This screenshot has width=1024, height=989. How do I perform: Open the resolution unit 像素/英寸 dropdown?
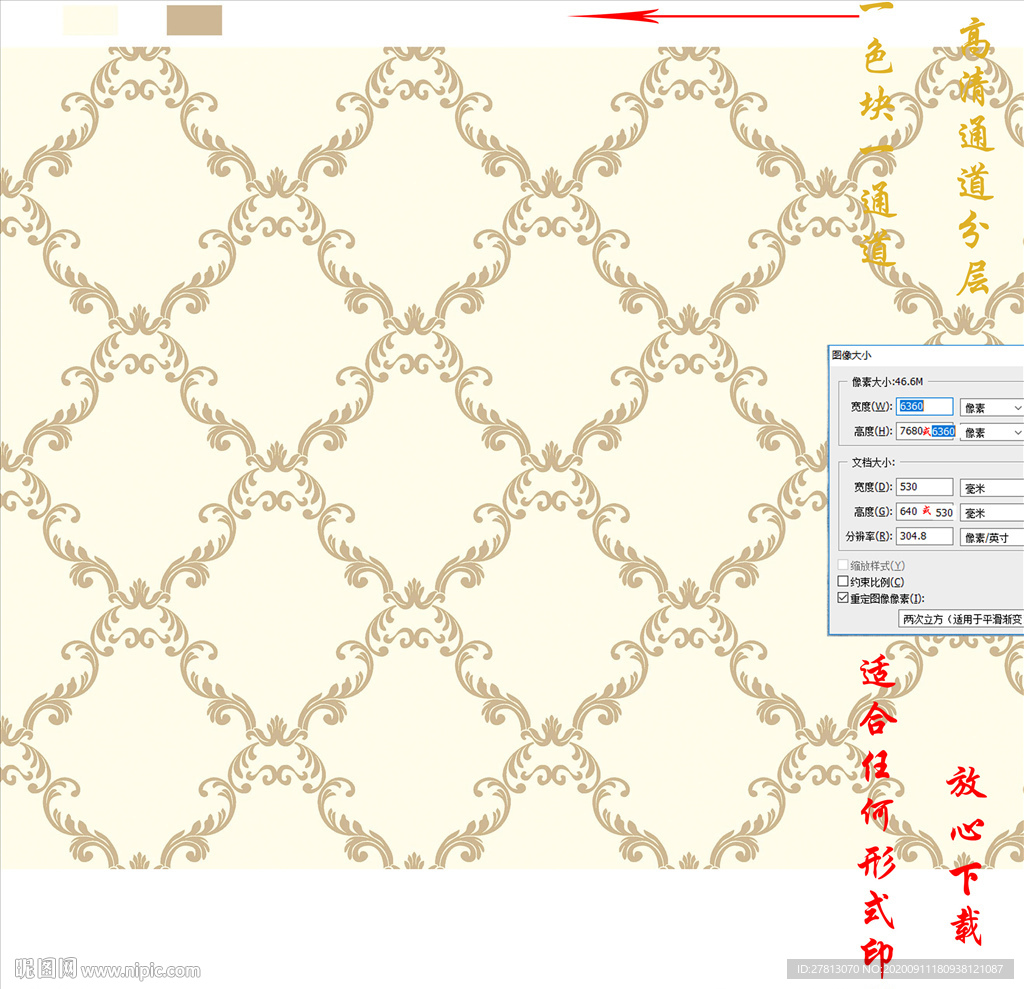[991, 538]
